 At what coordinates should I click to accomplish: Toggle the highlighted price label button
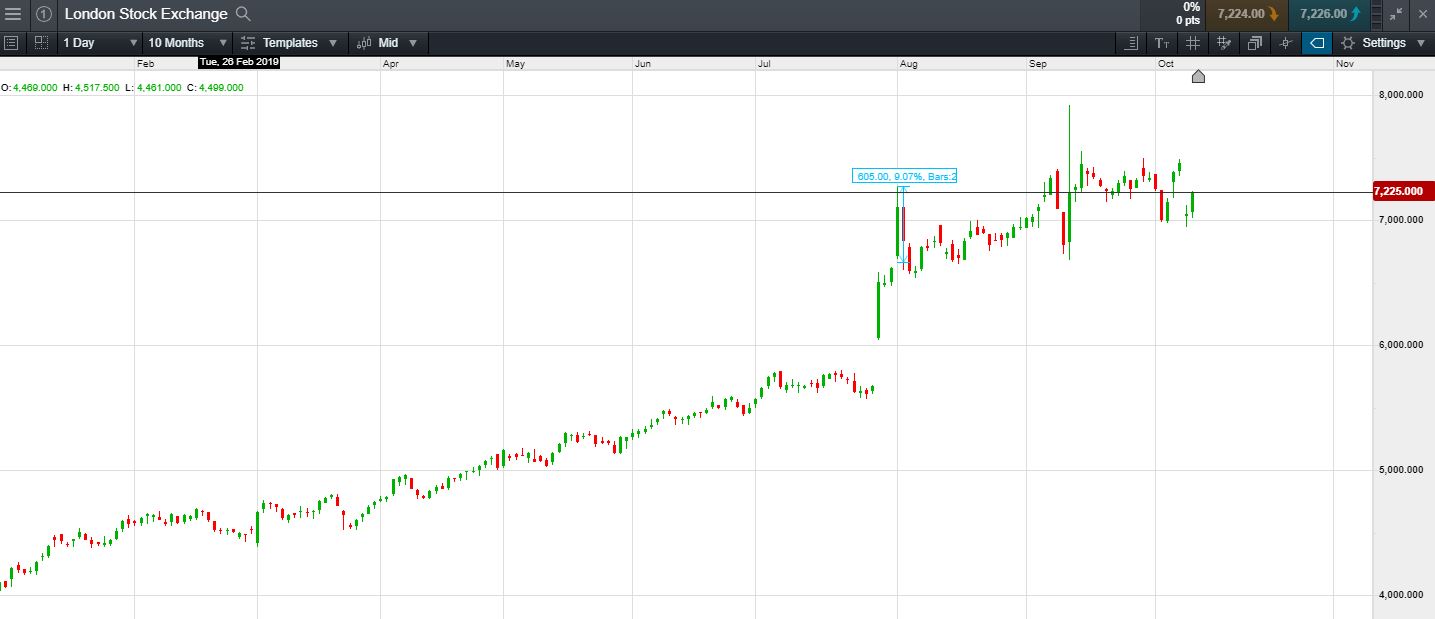[x=1317, y=43]
